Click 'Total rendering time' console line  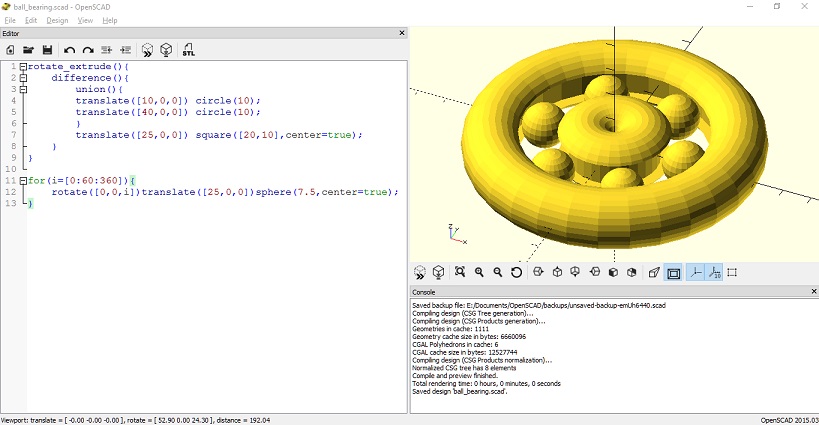[x=486, y=383]
